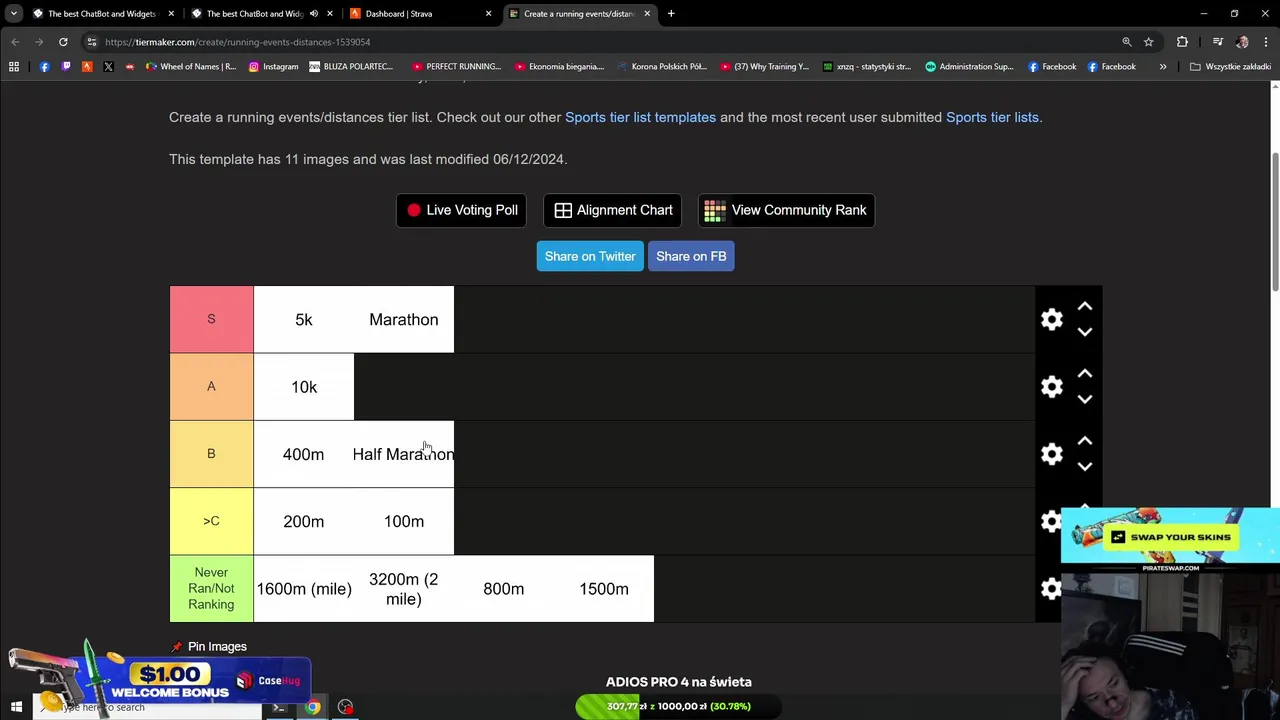Open Wheel of Names bookmark
The height and width of the screenshot is (720, 1280).
(191, 67)
